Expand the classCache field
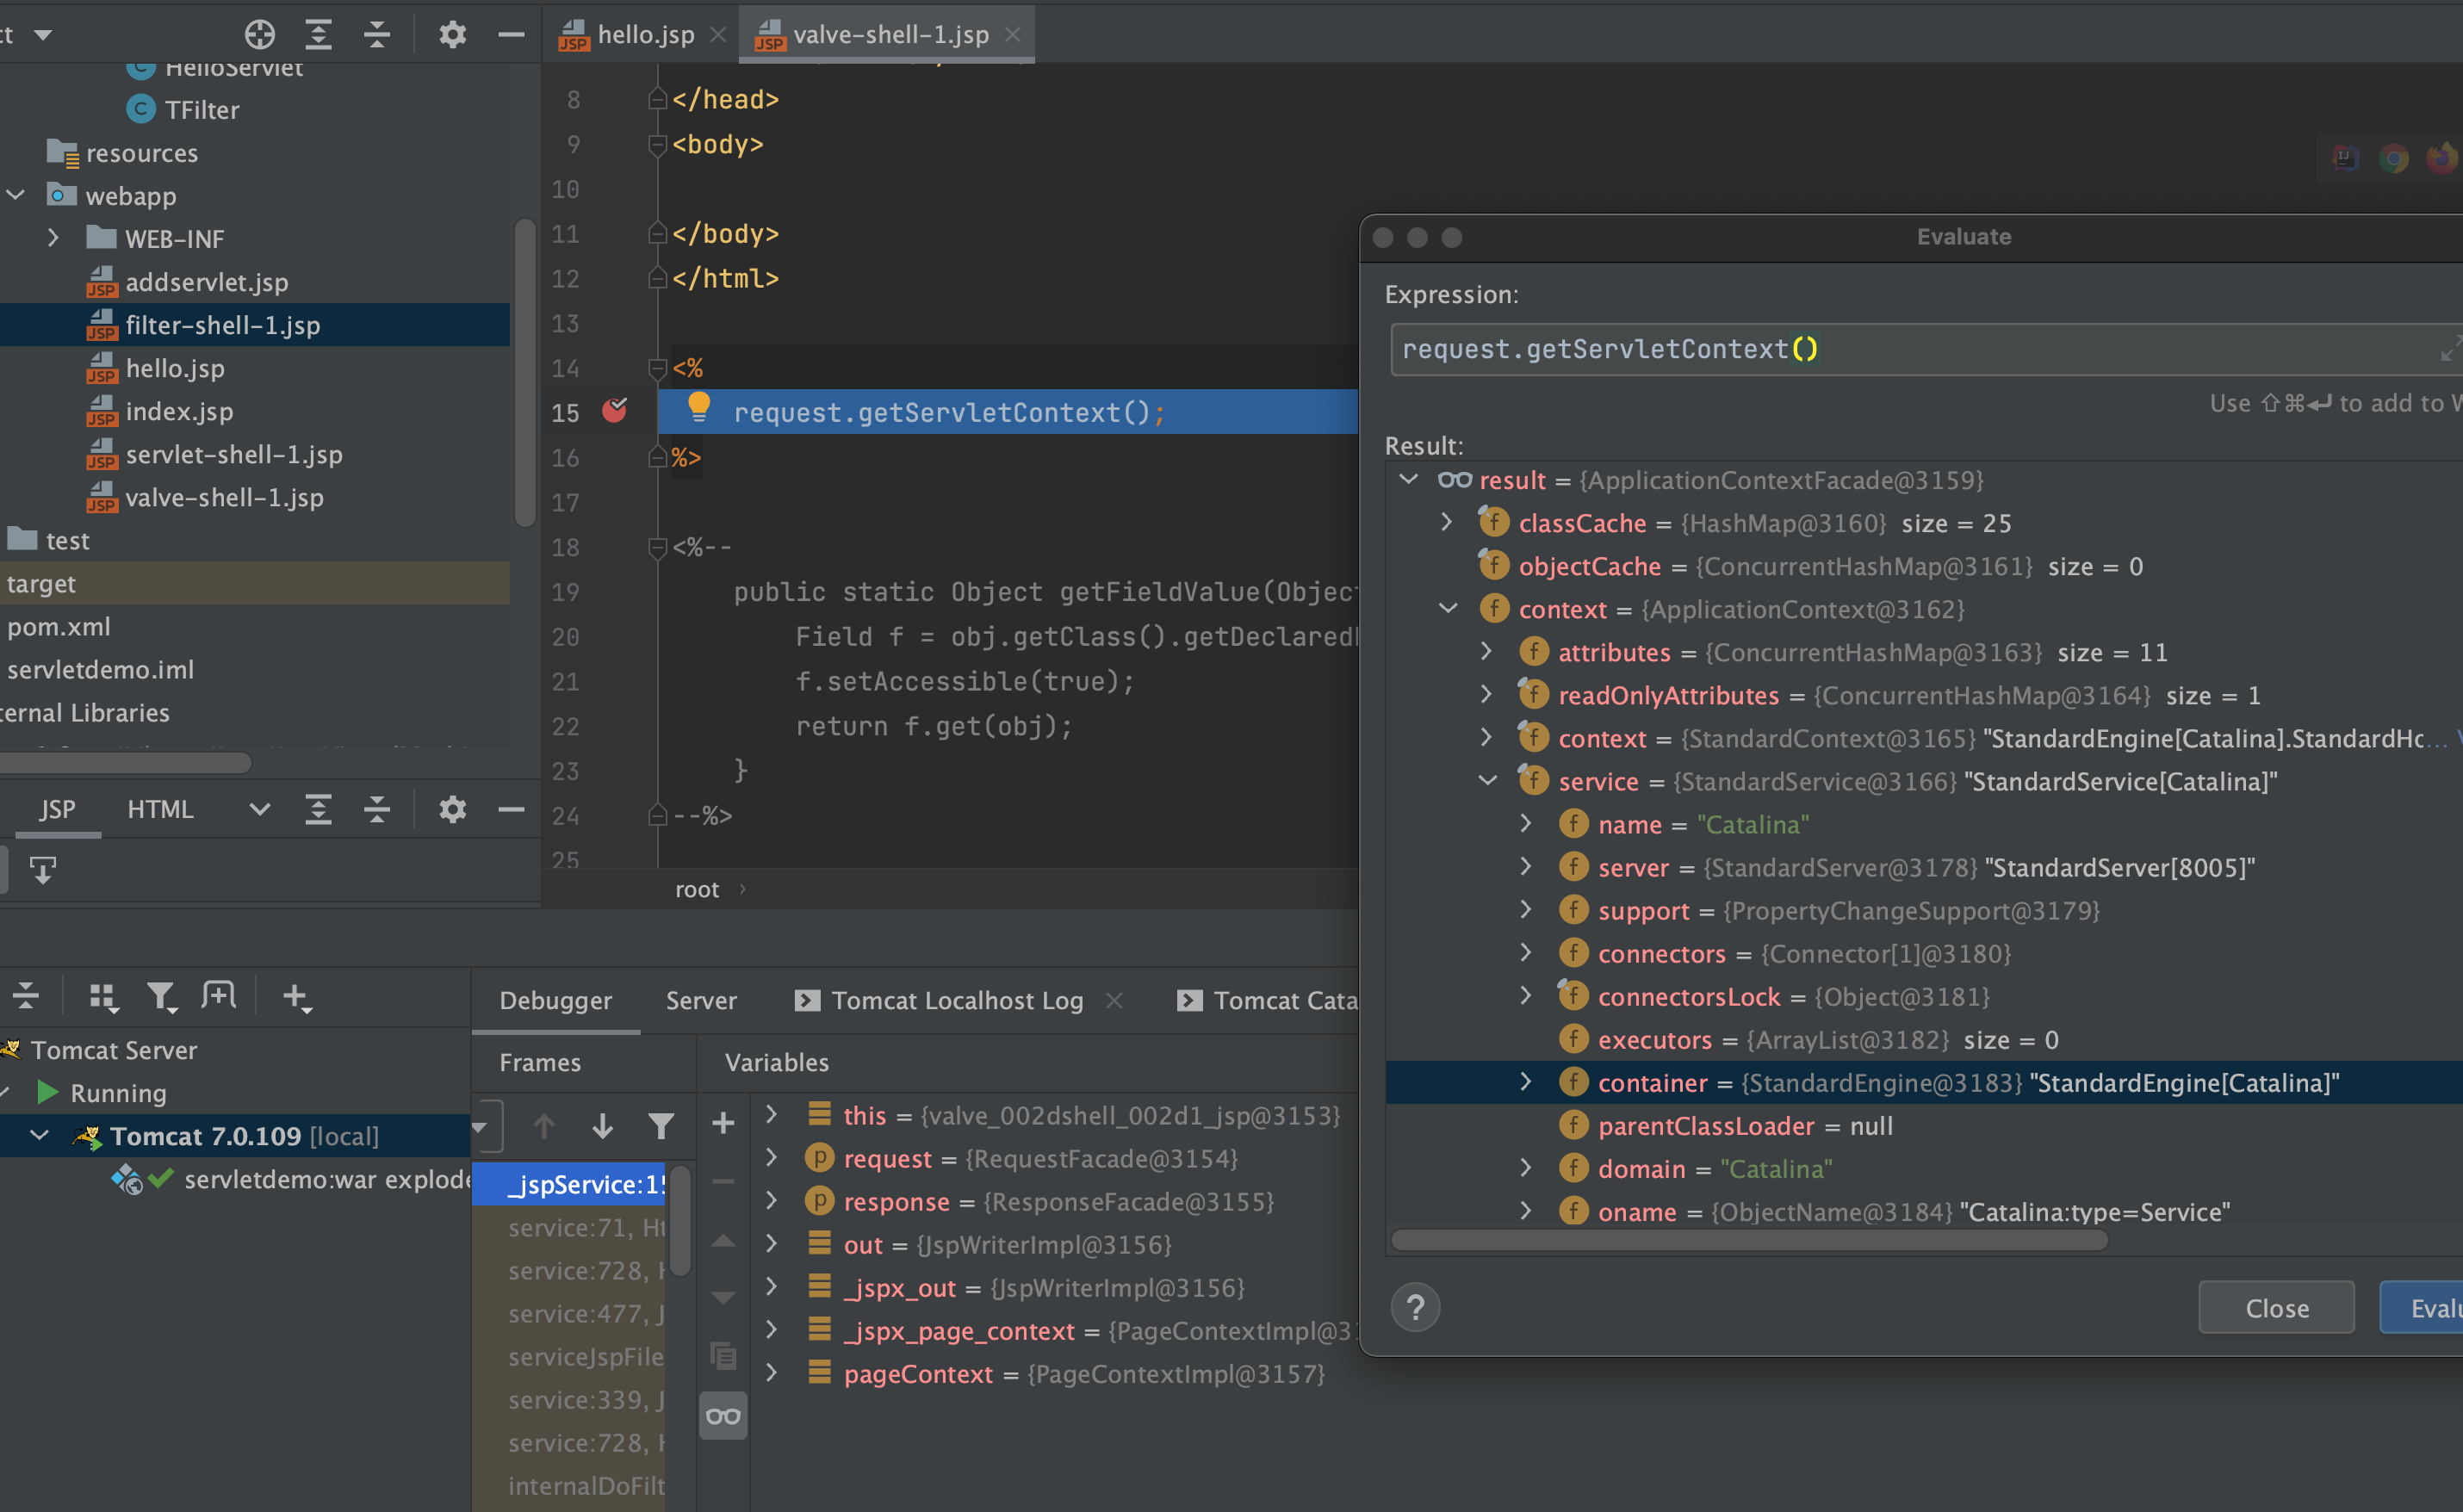This screenshot has height=1512, width=2463. [x=1447, y=522]
